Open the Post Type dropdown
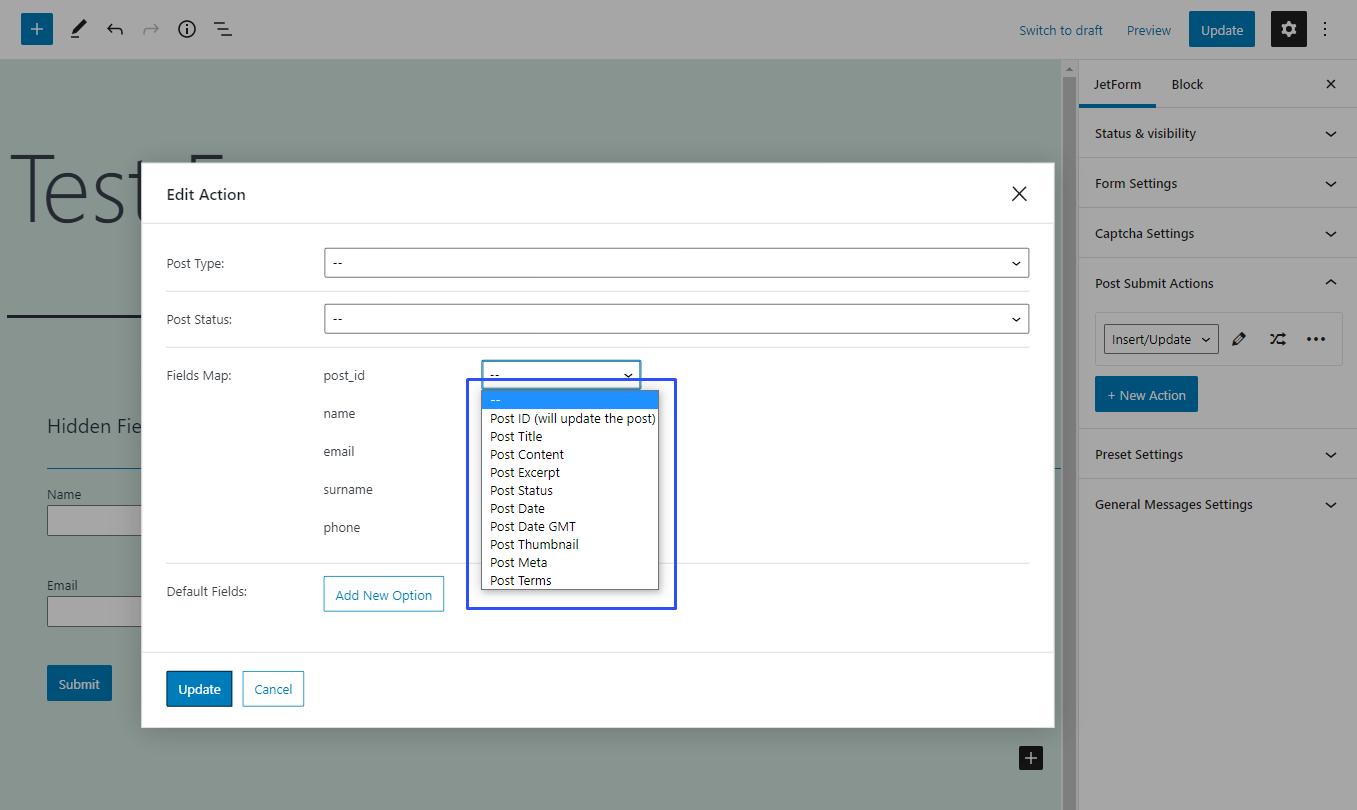Screen dimensions: 1357x810 (676, 263)
